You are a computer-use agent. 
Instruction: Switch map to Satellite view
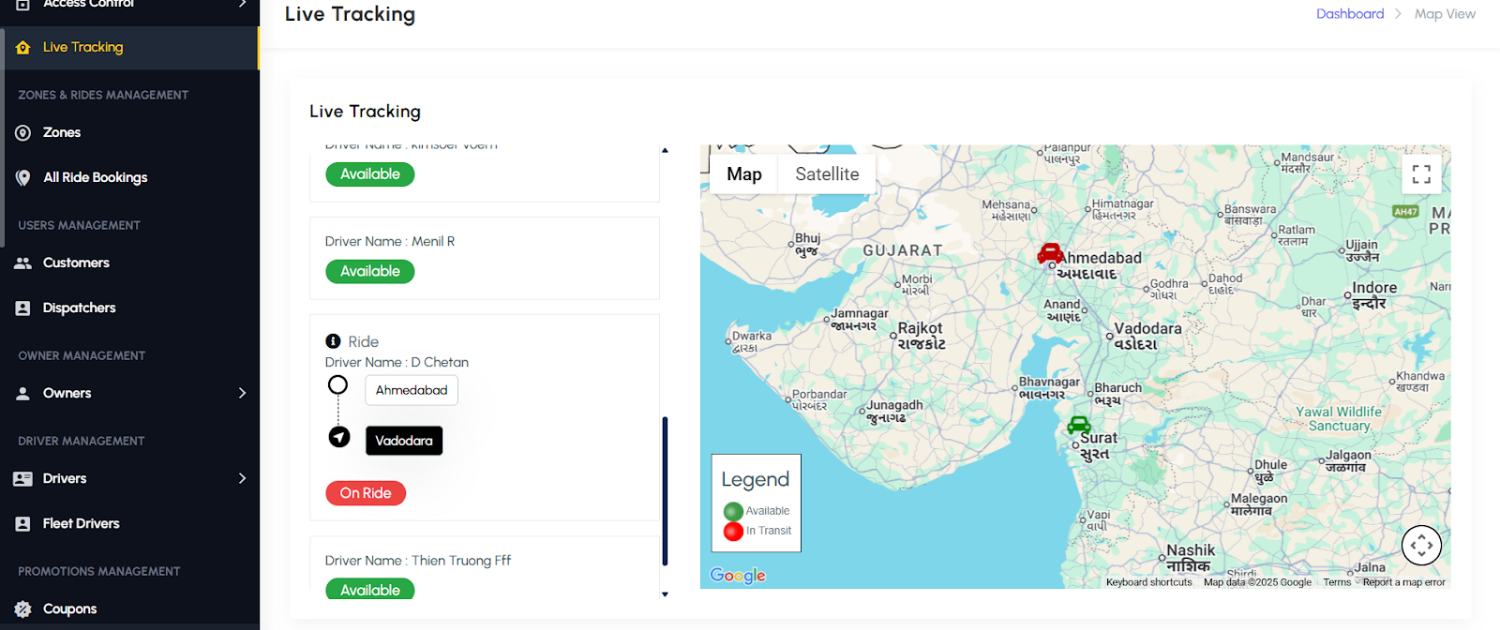827,174
